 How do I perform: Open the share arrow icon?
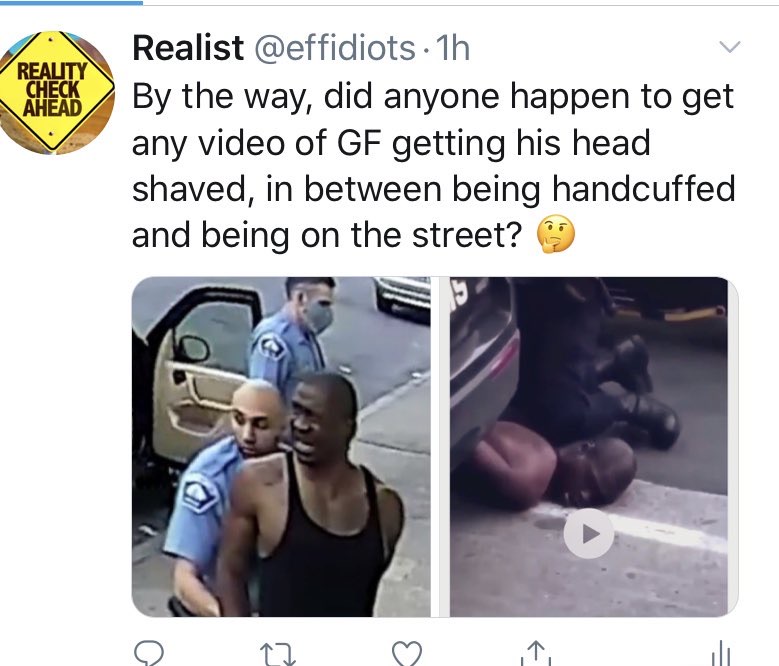tap(536, 653)
